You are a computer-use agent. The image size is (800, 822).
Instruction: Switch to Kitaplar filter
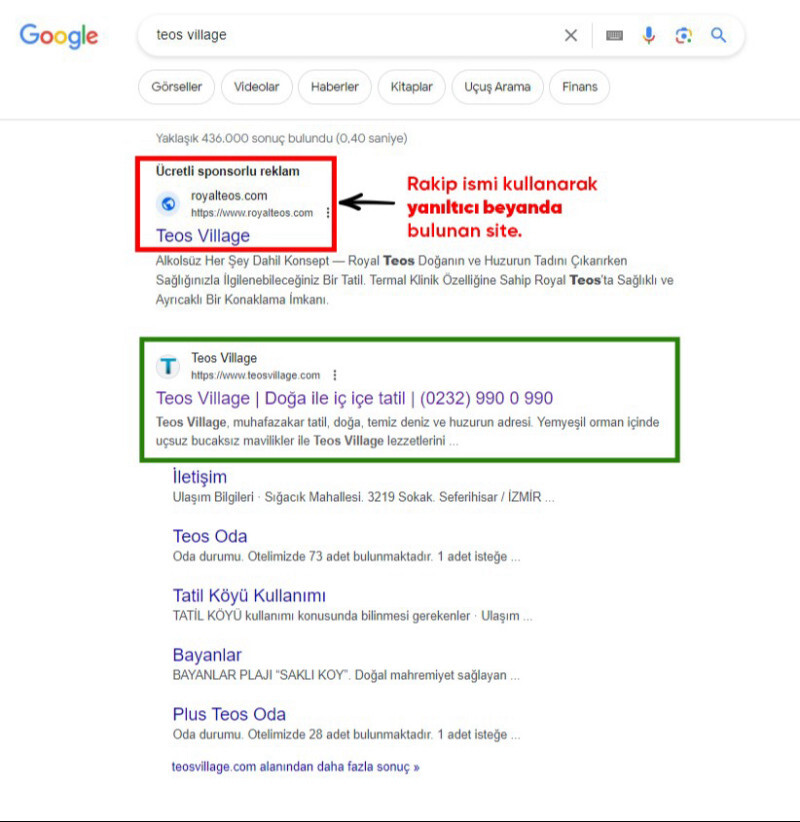click(412, 86)
